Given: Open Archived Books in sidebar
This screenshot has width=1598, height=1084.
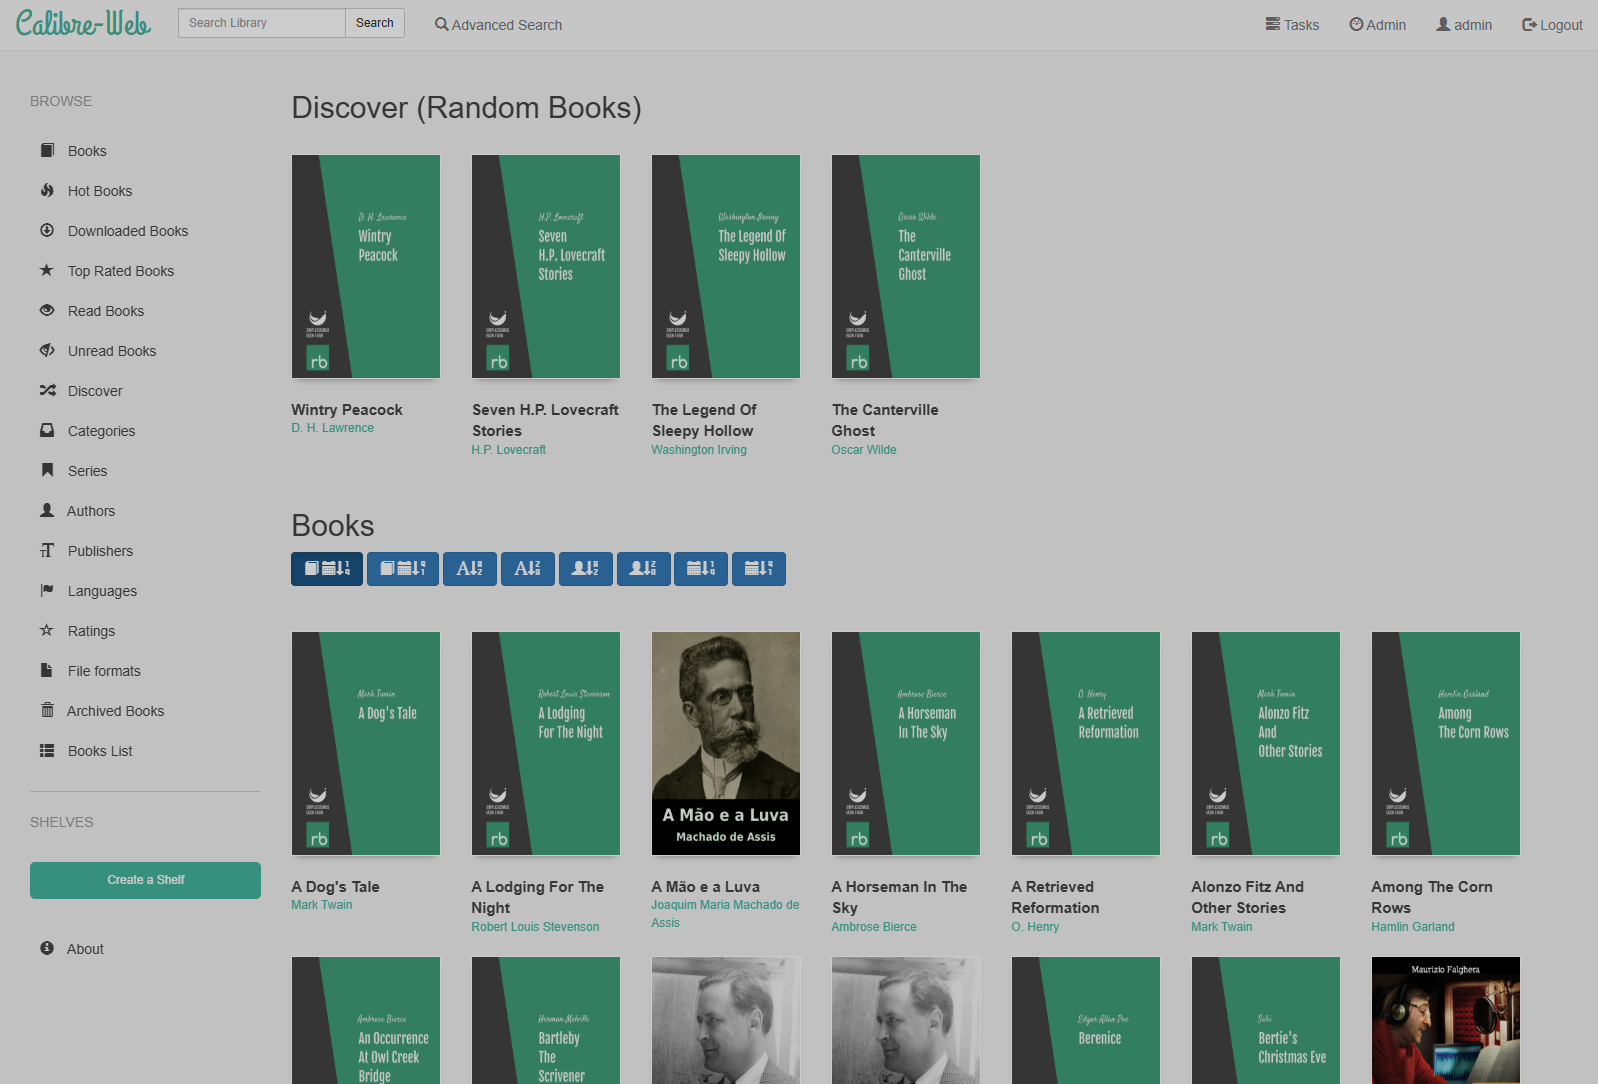Looking at the screenshot, I should click(115, 711).
